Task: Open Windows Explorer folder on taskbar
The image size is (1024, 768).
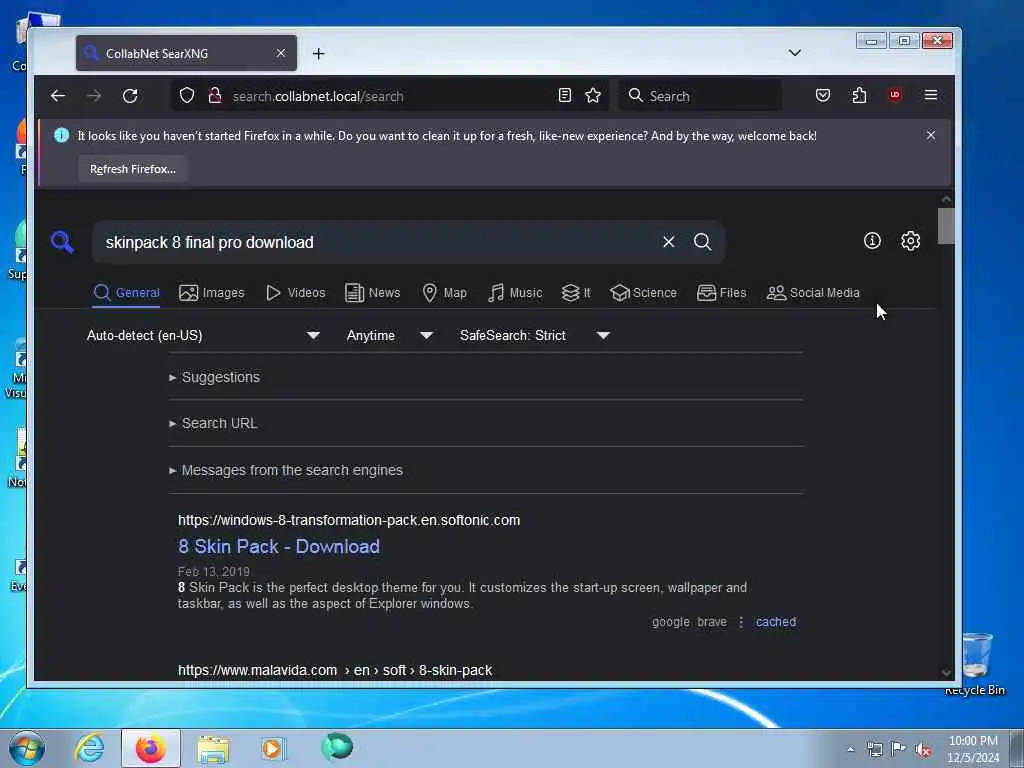Action: pyautogui.click(x=213, y=749)
